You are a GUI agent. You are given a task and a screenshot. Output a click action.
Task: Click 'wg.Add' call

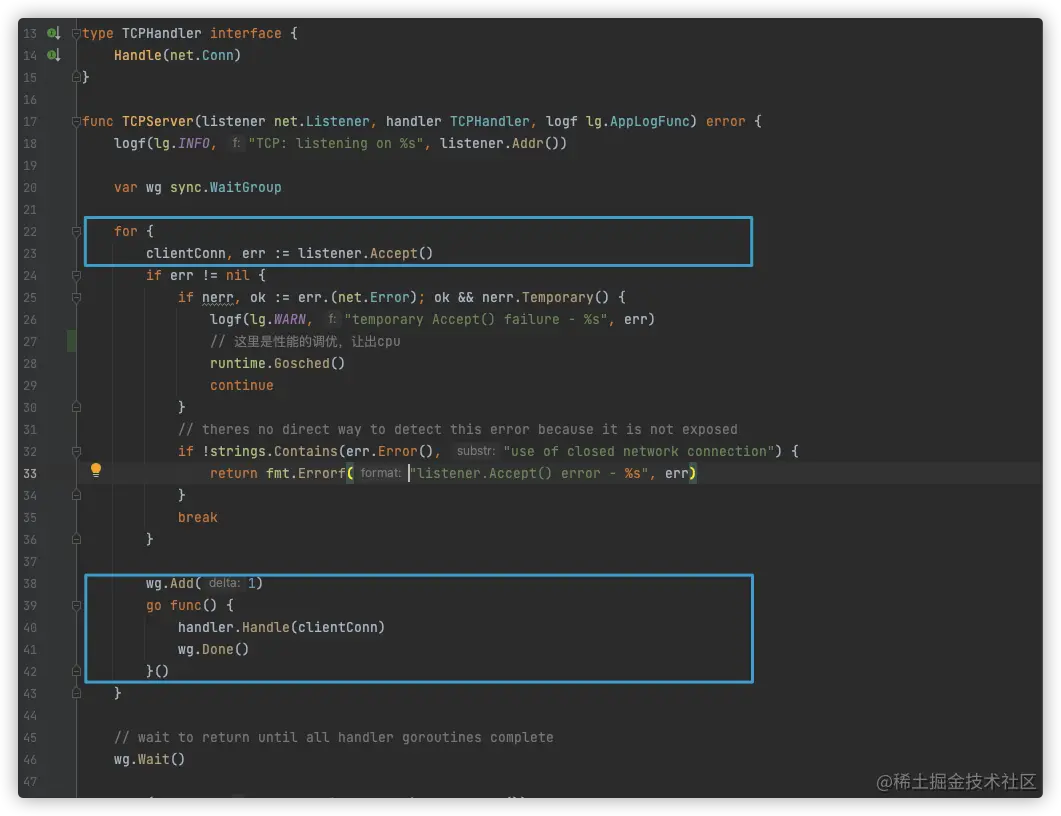[x=169, y=583]
